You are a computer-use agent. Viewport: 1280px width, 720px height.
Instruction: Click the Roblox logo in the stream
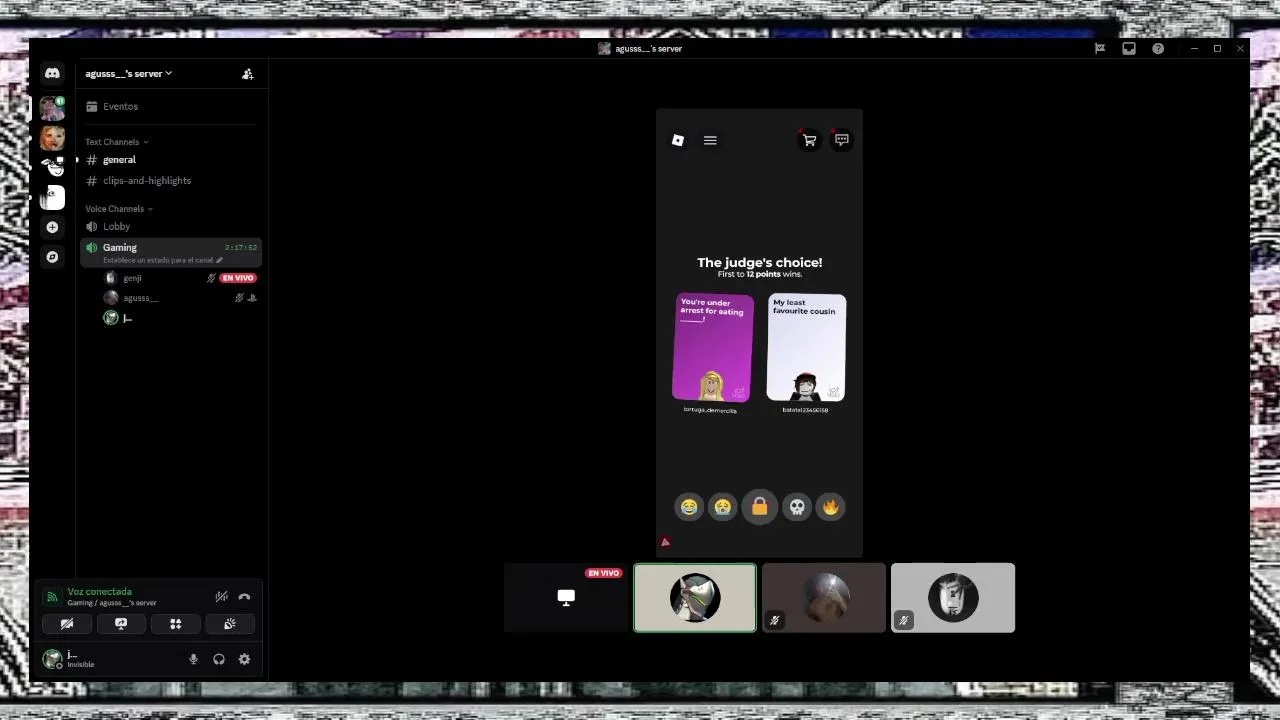678,140
